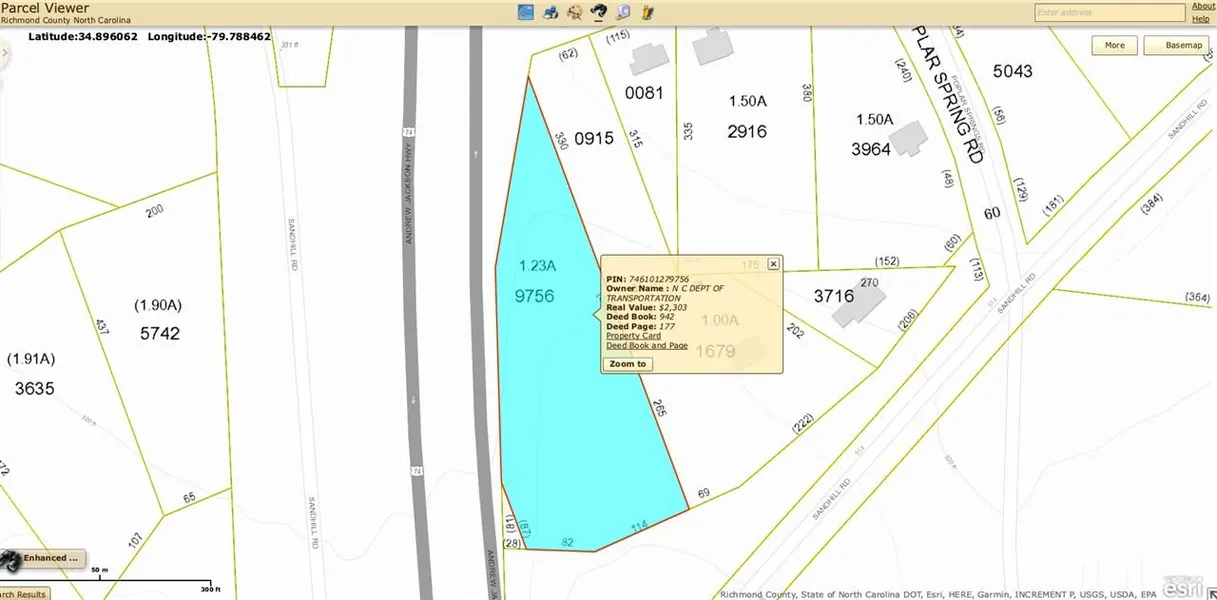Click the Enter address search field
This screenshot has height=600, width=1217.
[x=1109, y=13]
